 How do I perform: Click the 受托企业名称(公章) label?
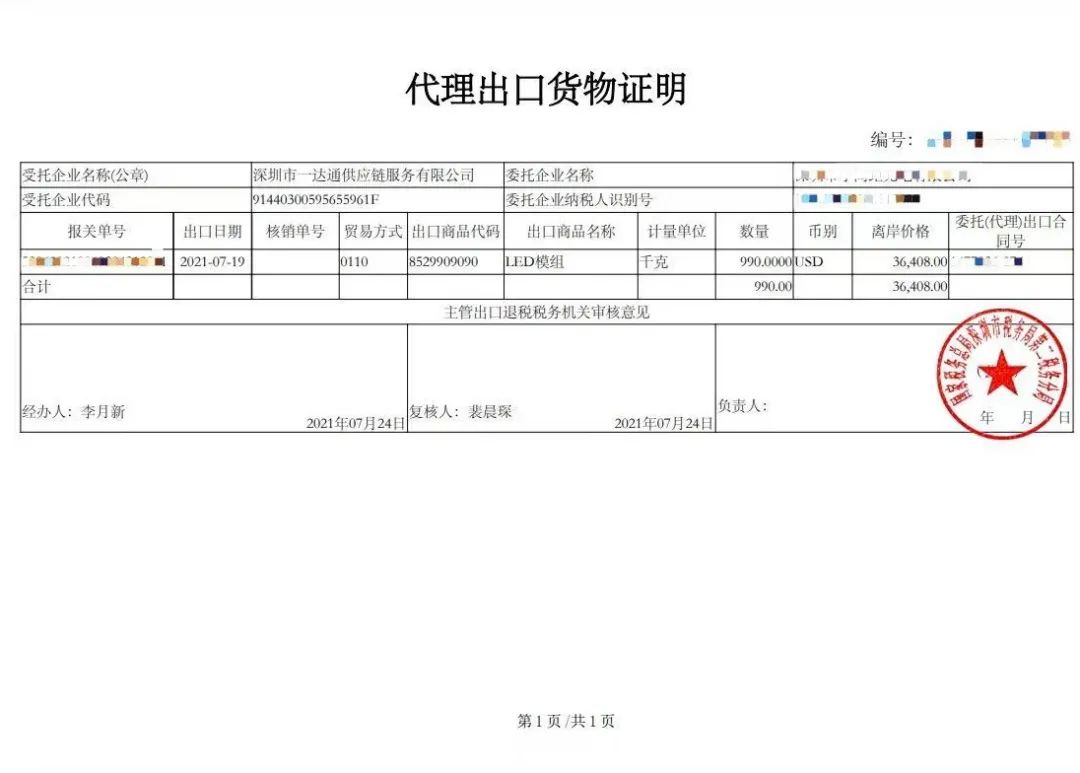coord(85,176)
